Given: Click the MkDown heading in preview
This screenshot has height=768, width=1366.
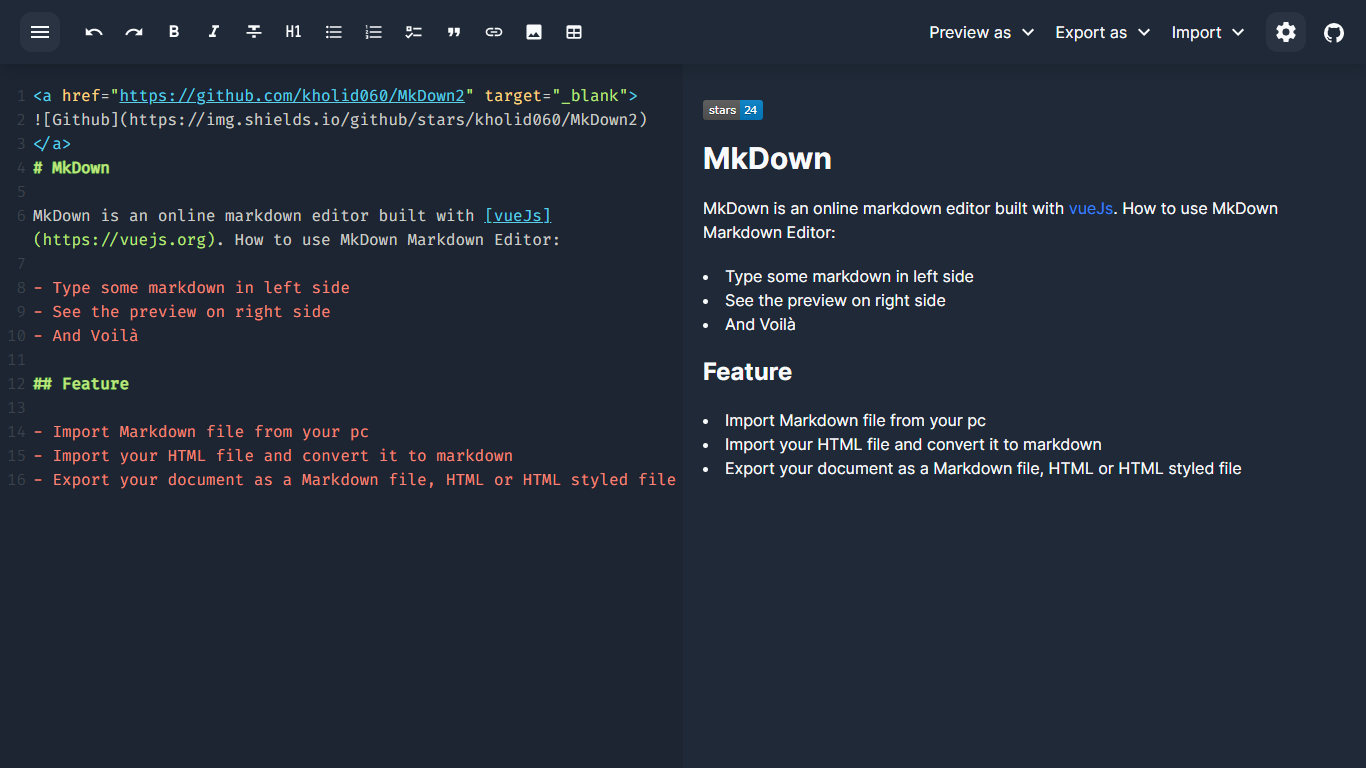Looking at the screenshot, I should (x=767, y=159).
